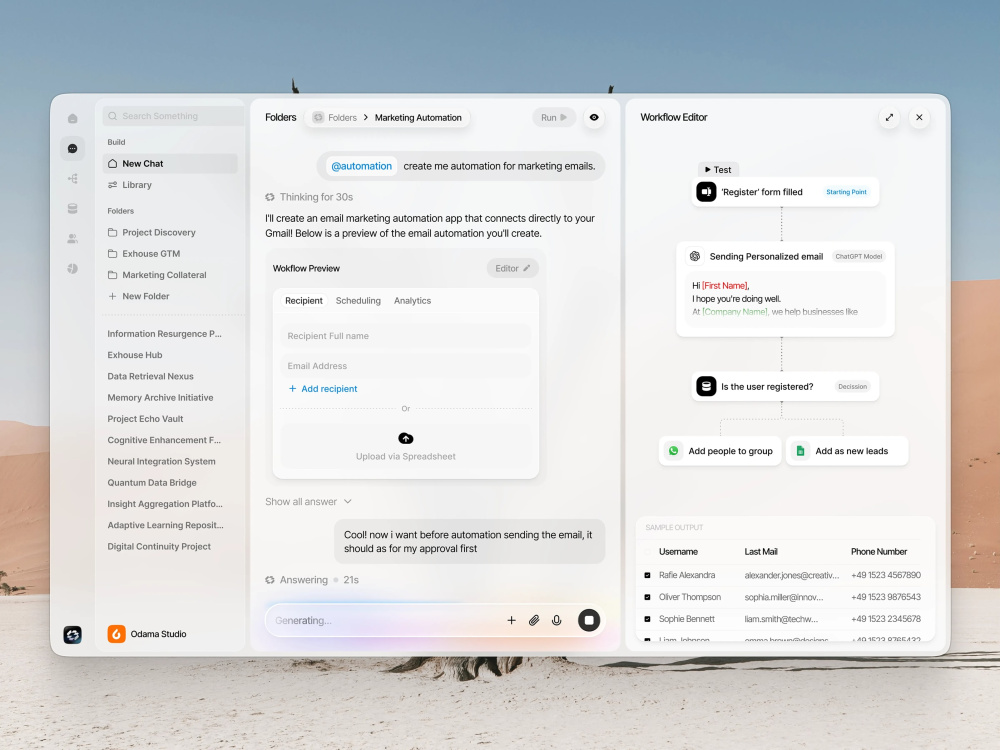Click the Recipient Full name field
Viewport: 1000px width, 750px height.
(x=406, y=336)
